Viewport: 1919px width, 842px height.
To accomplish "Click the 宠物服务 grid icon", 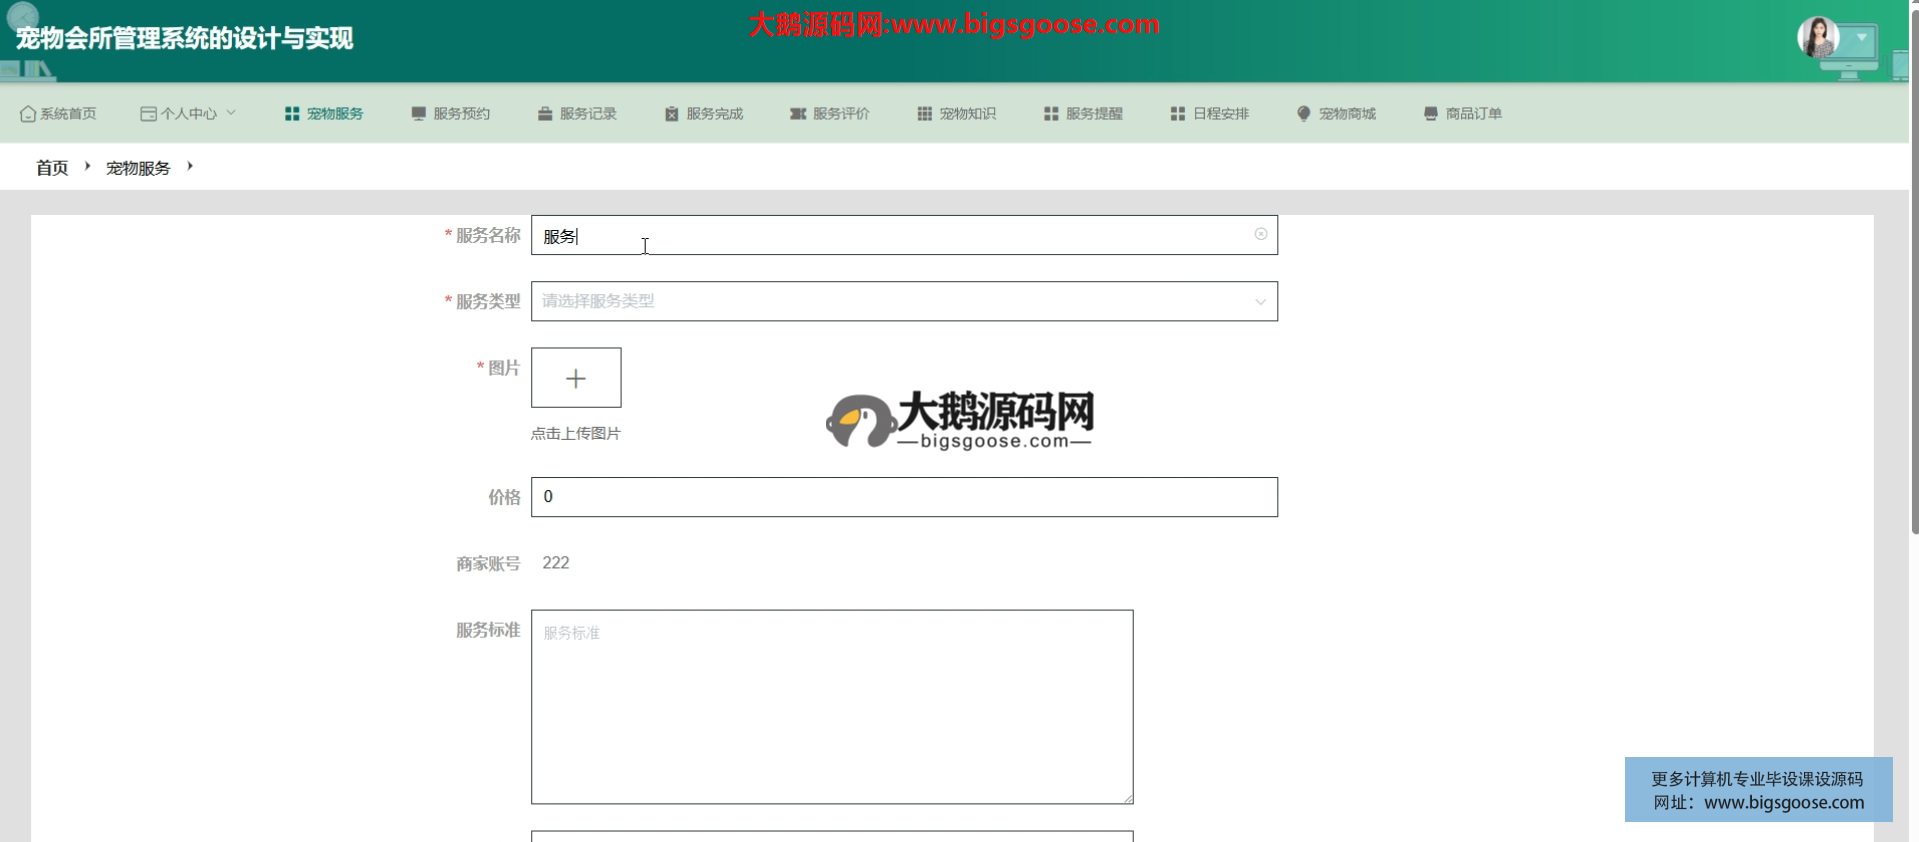I will (x=292, y=114).
